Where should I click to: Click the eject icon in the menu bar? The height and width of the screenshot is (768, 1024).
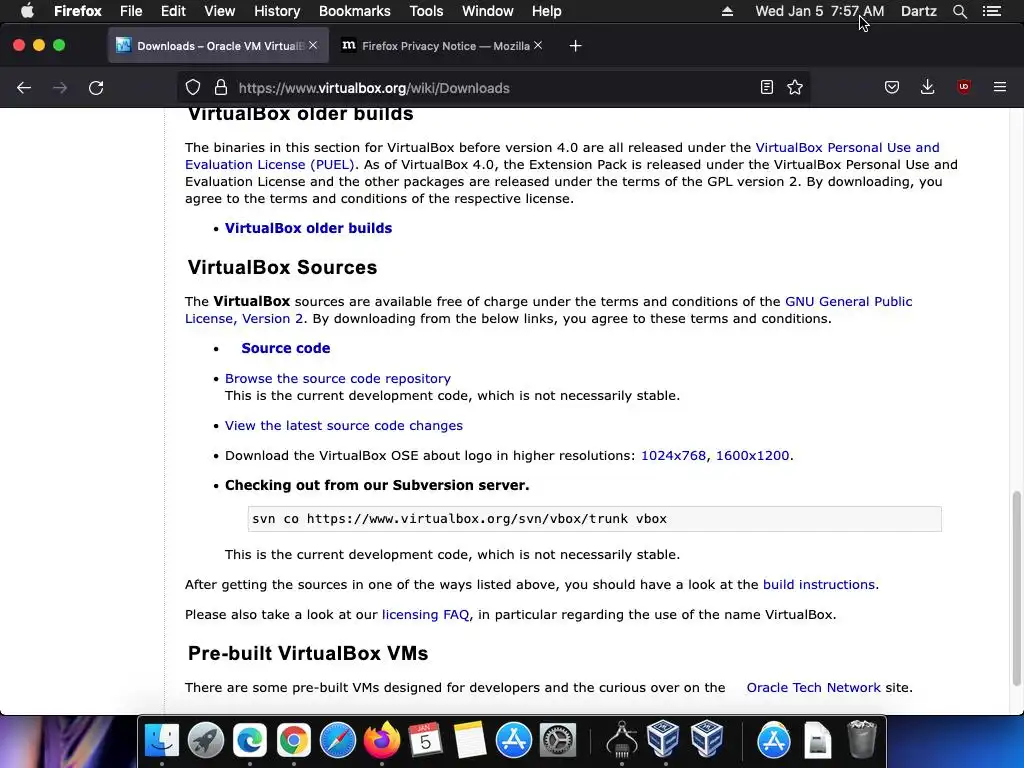pyautogui.click(x=727, y=11)
